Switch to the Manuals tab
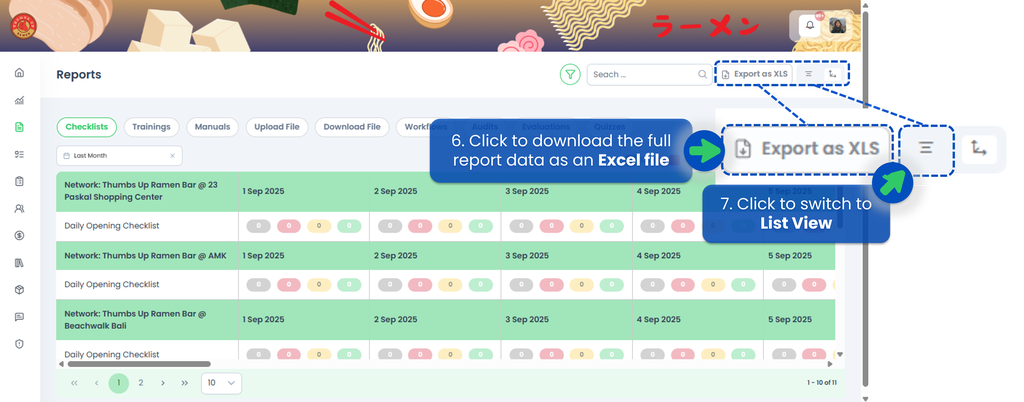Image resolution: width=1024 pixels, height=402 pixels. click(x=212, y=127)
